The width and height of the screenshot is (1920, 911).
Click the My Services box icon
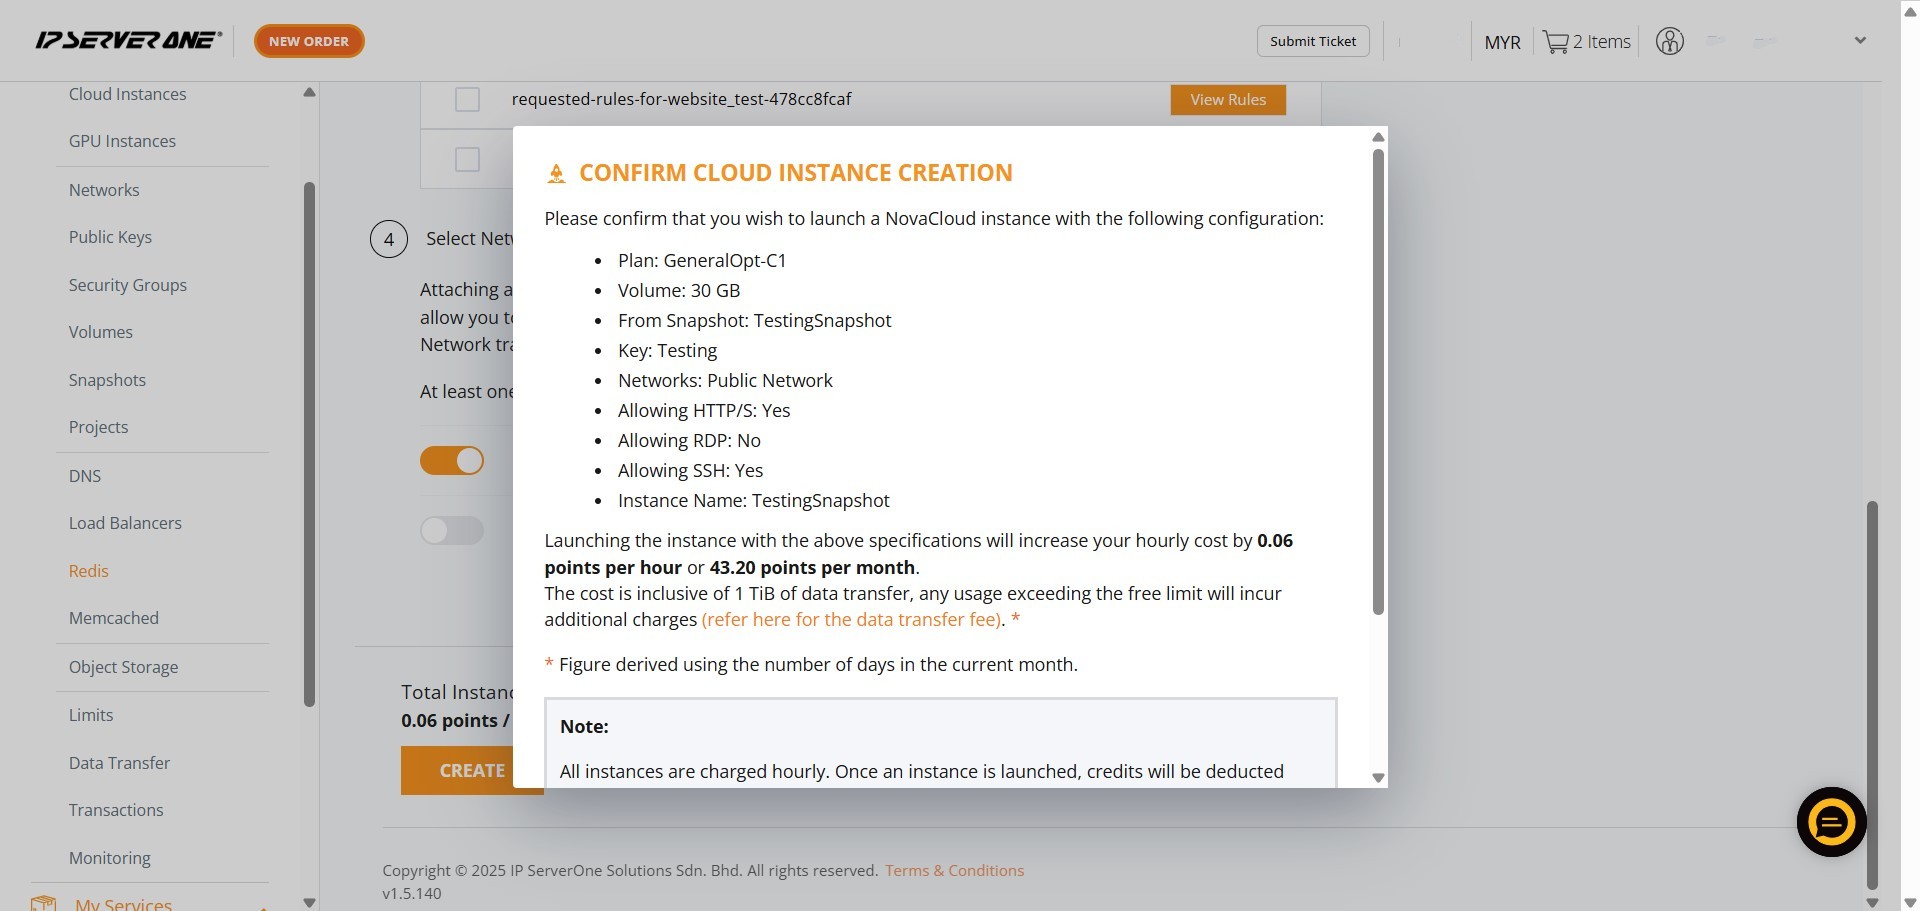click(43, 902)
